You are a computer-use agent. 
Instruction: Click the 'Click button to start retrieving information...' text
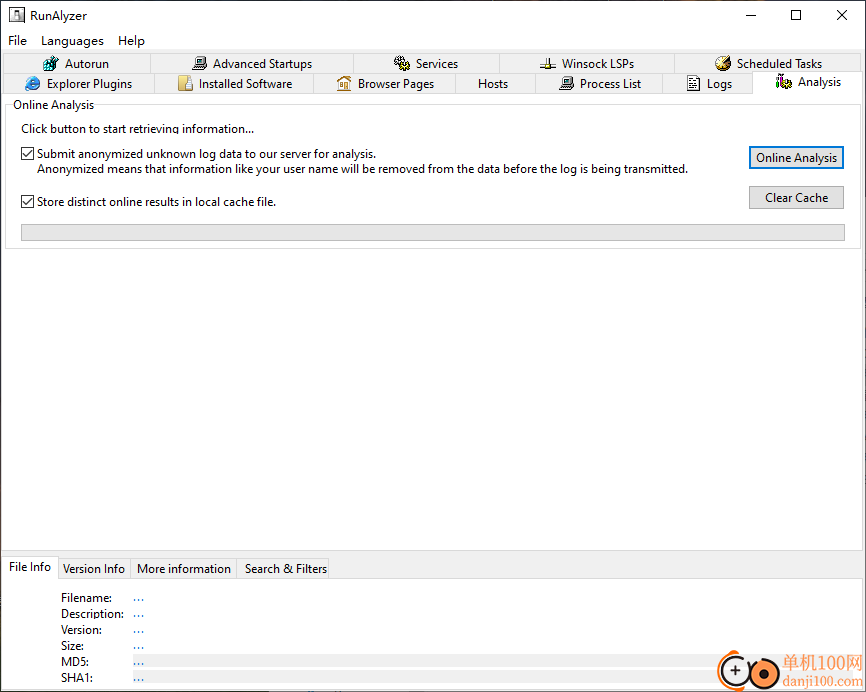(x=138, y=129)
